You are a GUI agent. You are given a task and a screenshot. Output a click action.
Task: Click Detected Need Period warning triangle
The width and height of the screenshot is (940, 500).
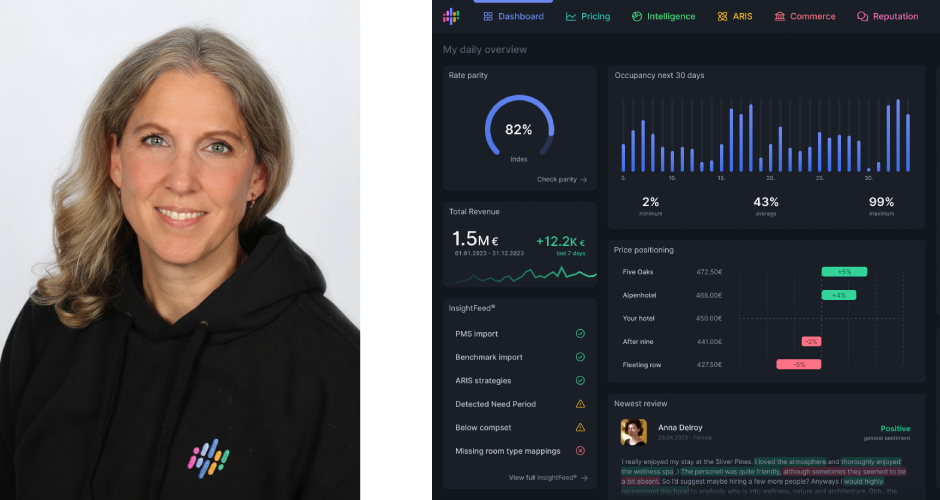(580, 404)
